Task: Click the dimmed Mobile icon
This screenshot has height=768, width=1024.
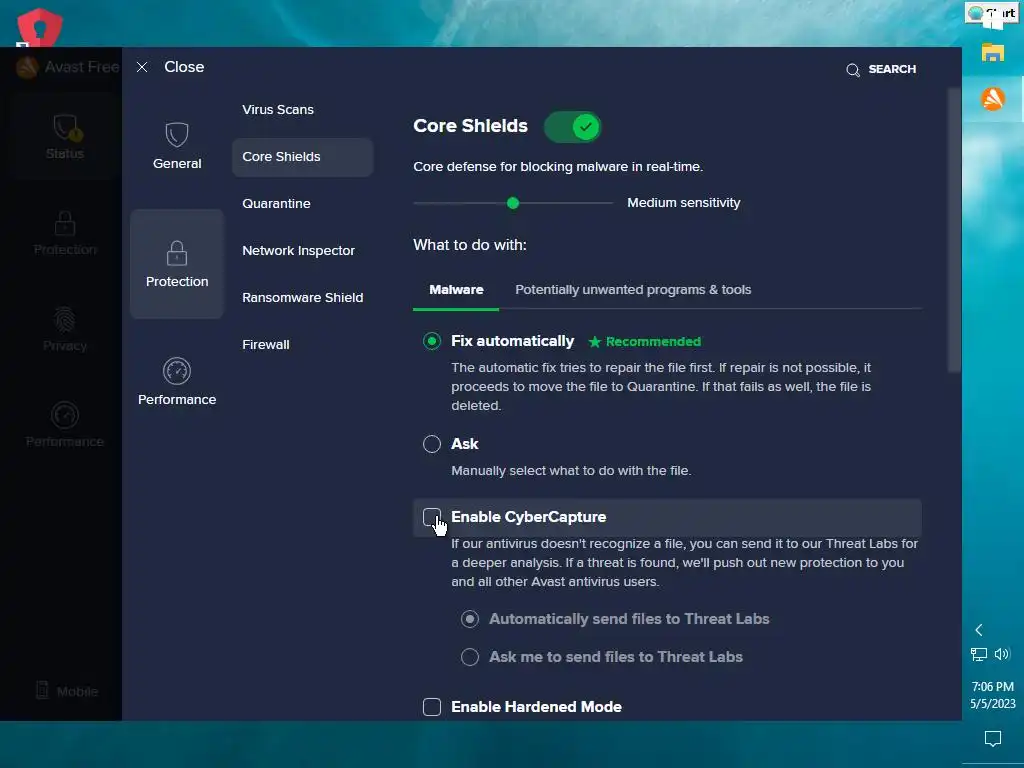Action: point(42,690)
